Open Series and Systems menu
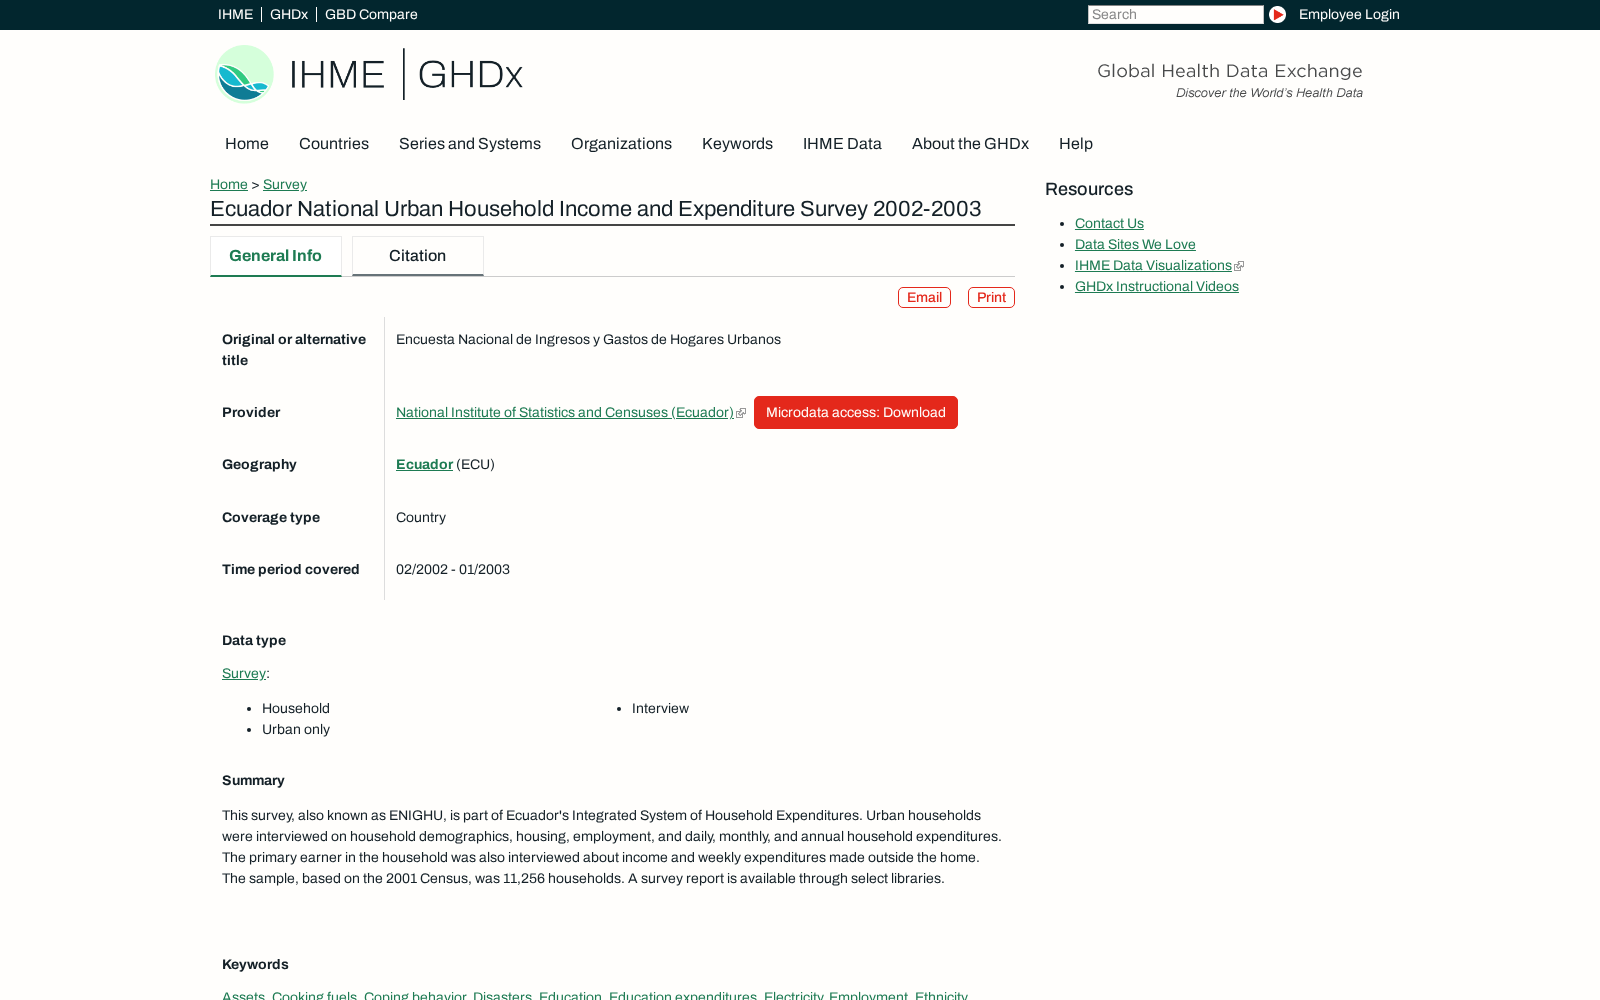 coord(470,144)
